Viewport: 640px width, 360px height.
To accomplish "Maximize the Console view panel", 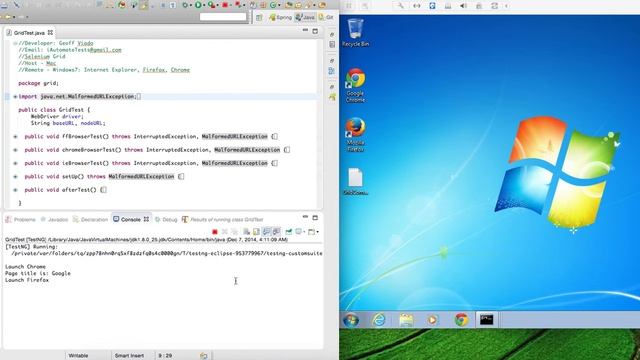I will point(315,218).
